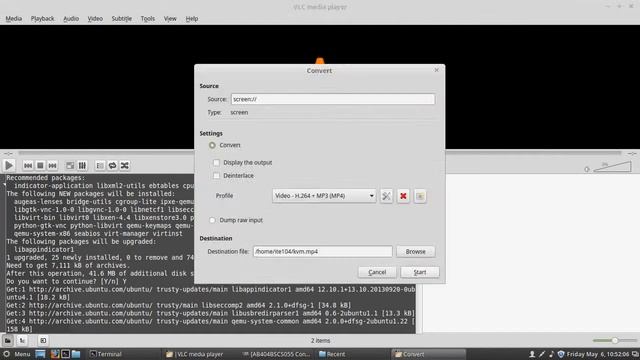Open the Media menu
640x360 pixels.
coord(13,18)
